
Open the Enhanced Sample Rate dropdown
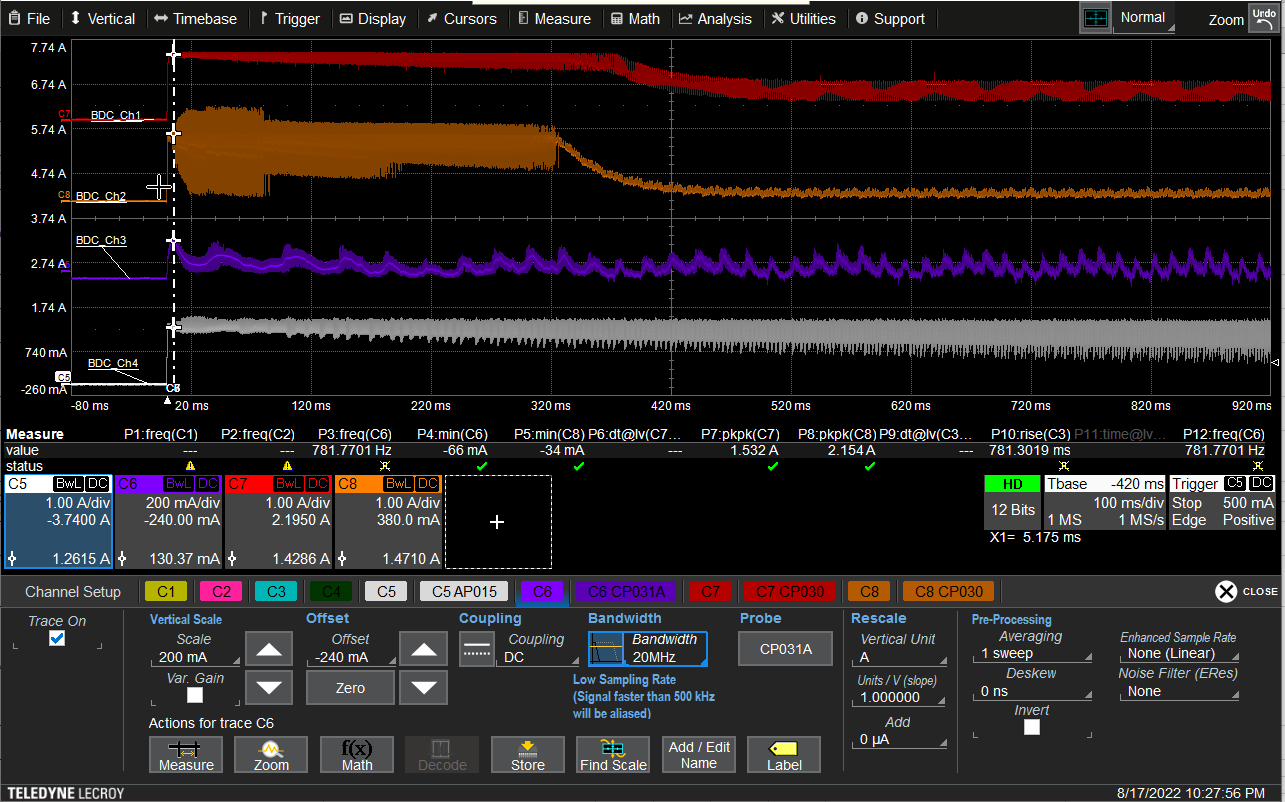coord(1178,652)
